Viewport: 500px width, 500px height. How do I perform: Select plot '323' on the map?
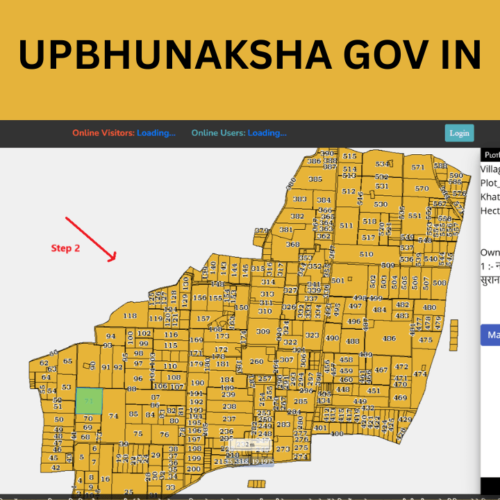(x=312, y=335)
